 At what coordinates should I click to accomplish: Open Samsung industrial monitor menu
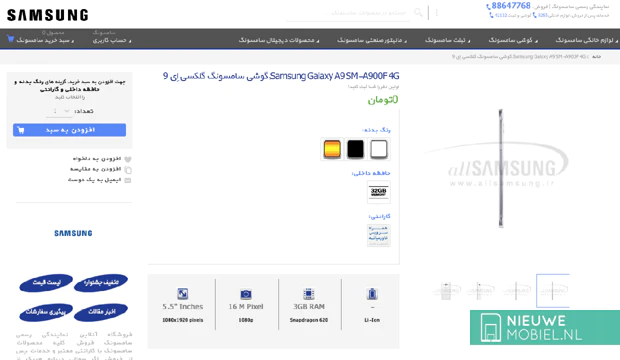pyautogui.click(x=372, y=40)
